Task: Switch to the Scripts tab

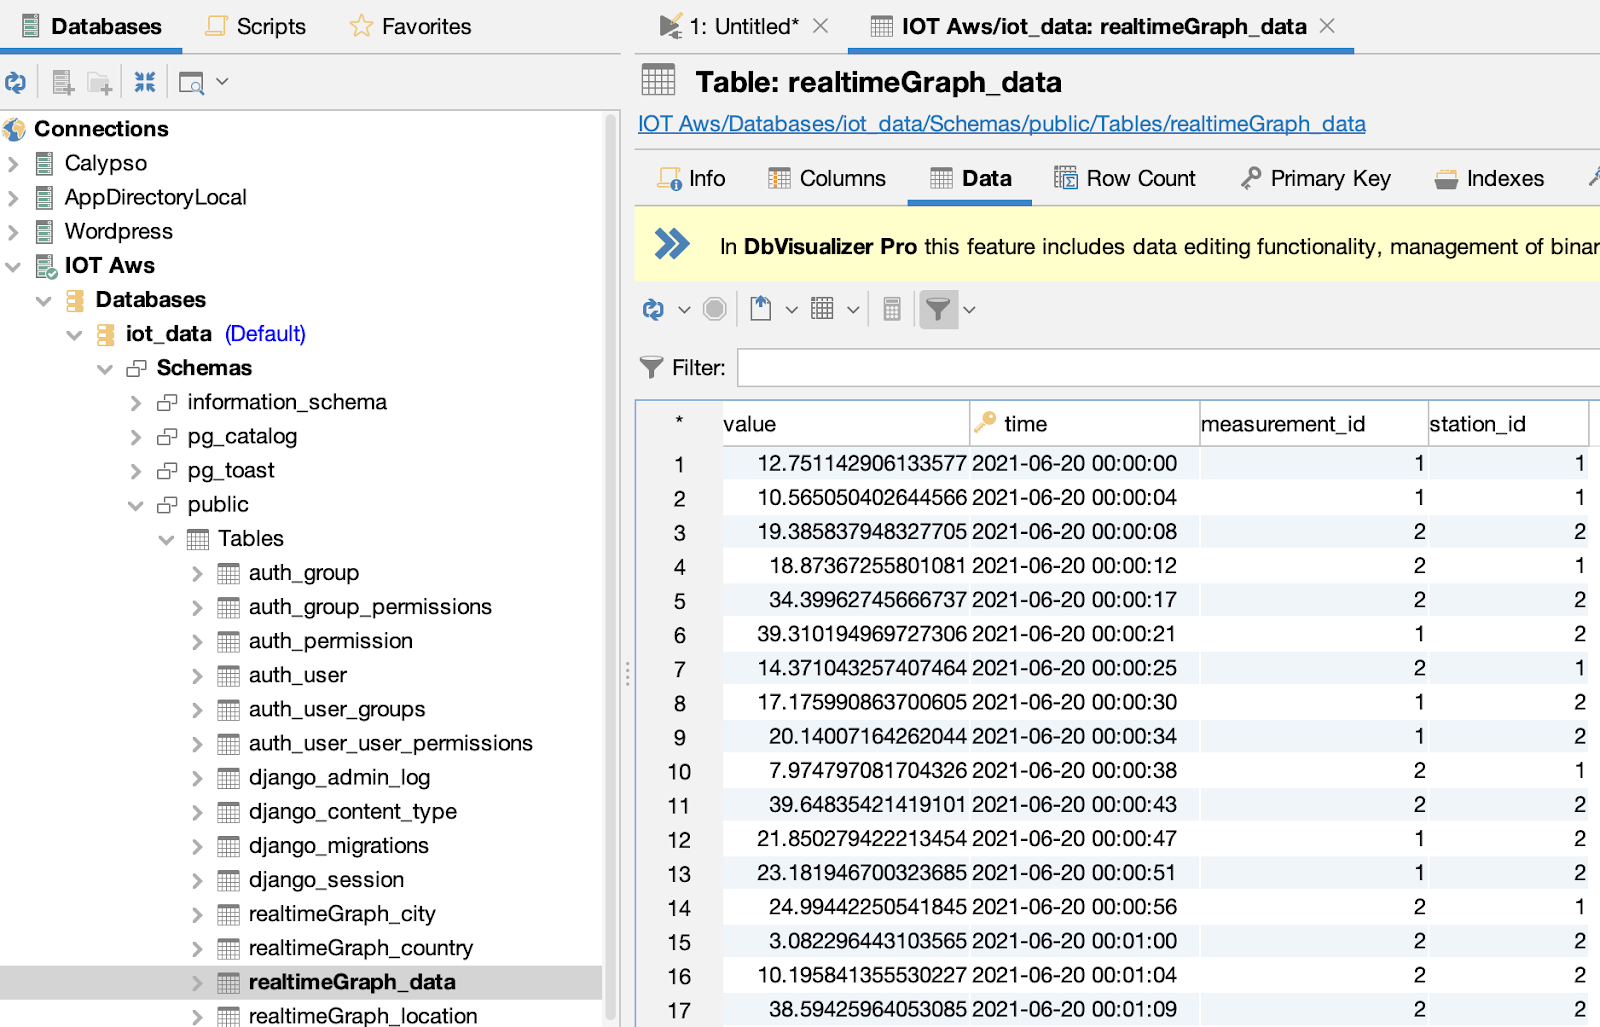Action: pos(256,26)
